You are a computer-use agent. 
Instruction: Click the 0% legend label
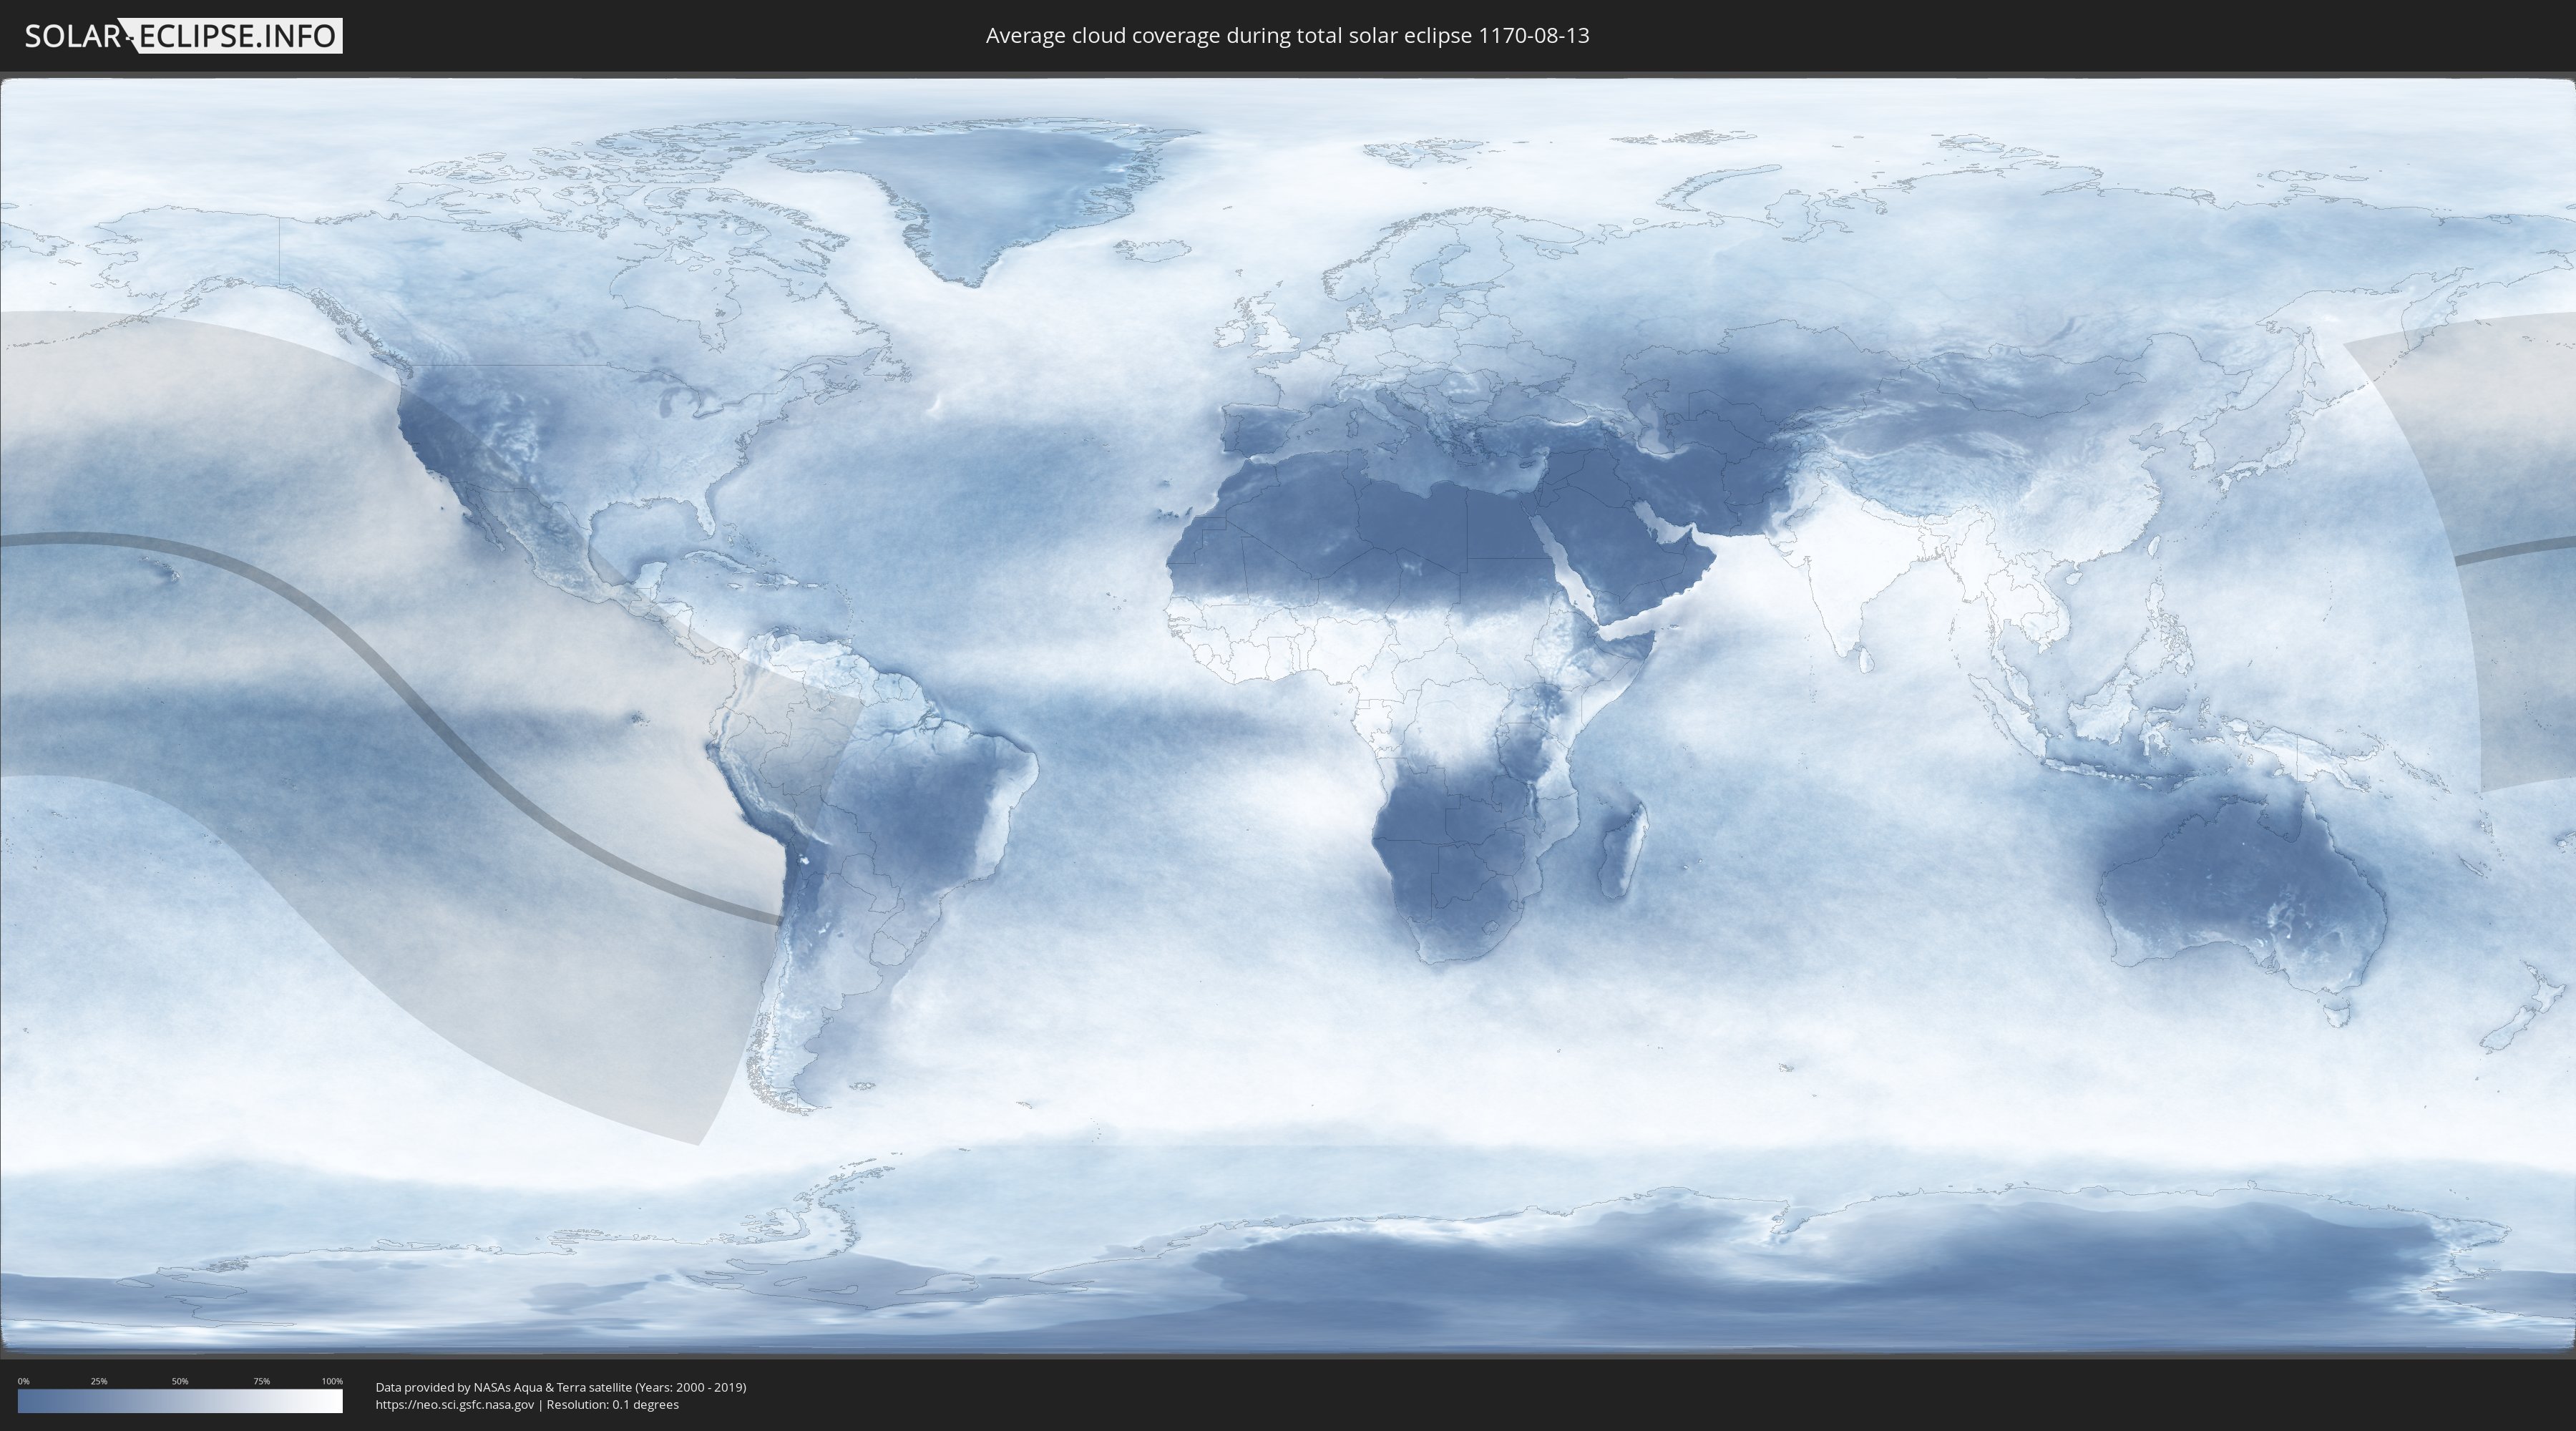(23, 1381)
